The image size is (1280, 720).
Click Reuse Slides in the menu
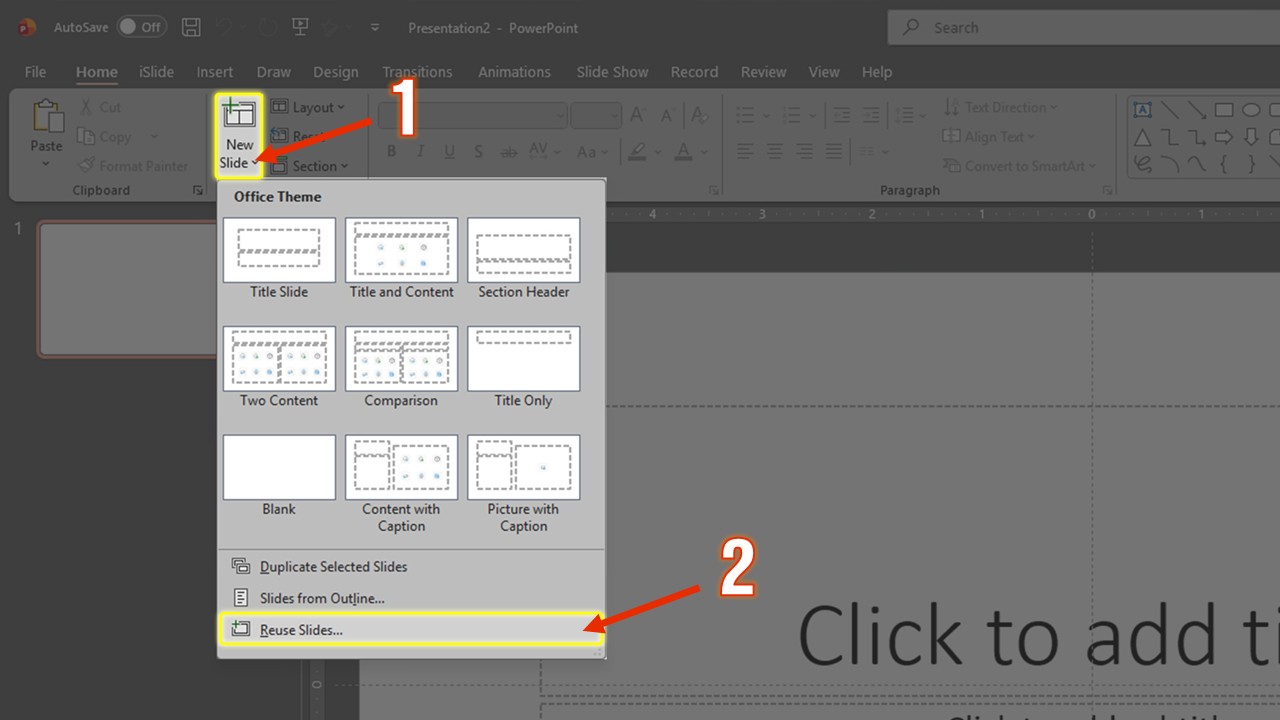tap(302, 629)
